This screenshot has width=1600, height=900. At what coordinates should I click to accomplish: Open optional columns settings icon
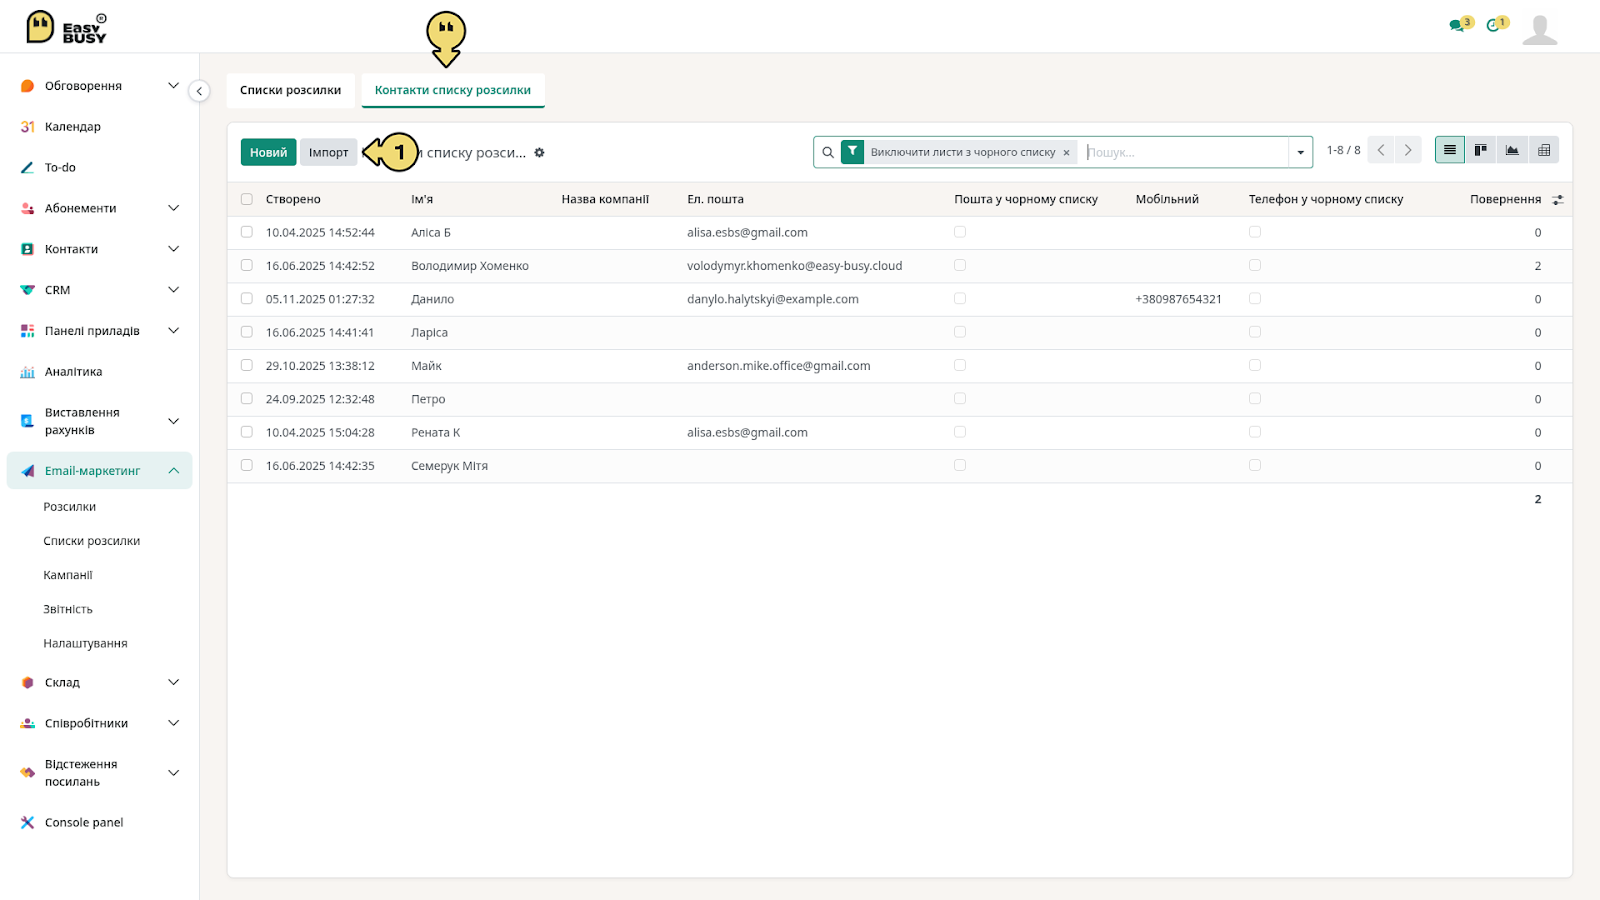click(1558, 200)
